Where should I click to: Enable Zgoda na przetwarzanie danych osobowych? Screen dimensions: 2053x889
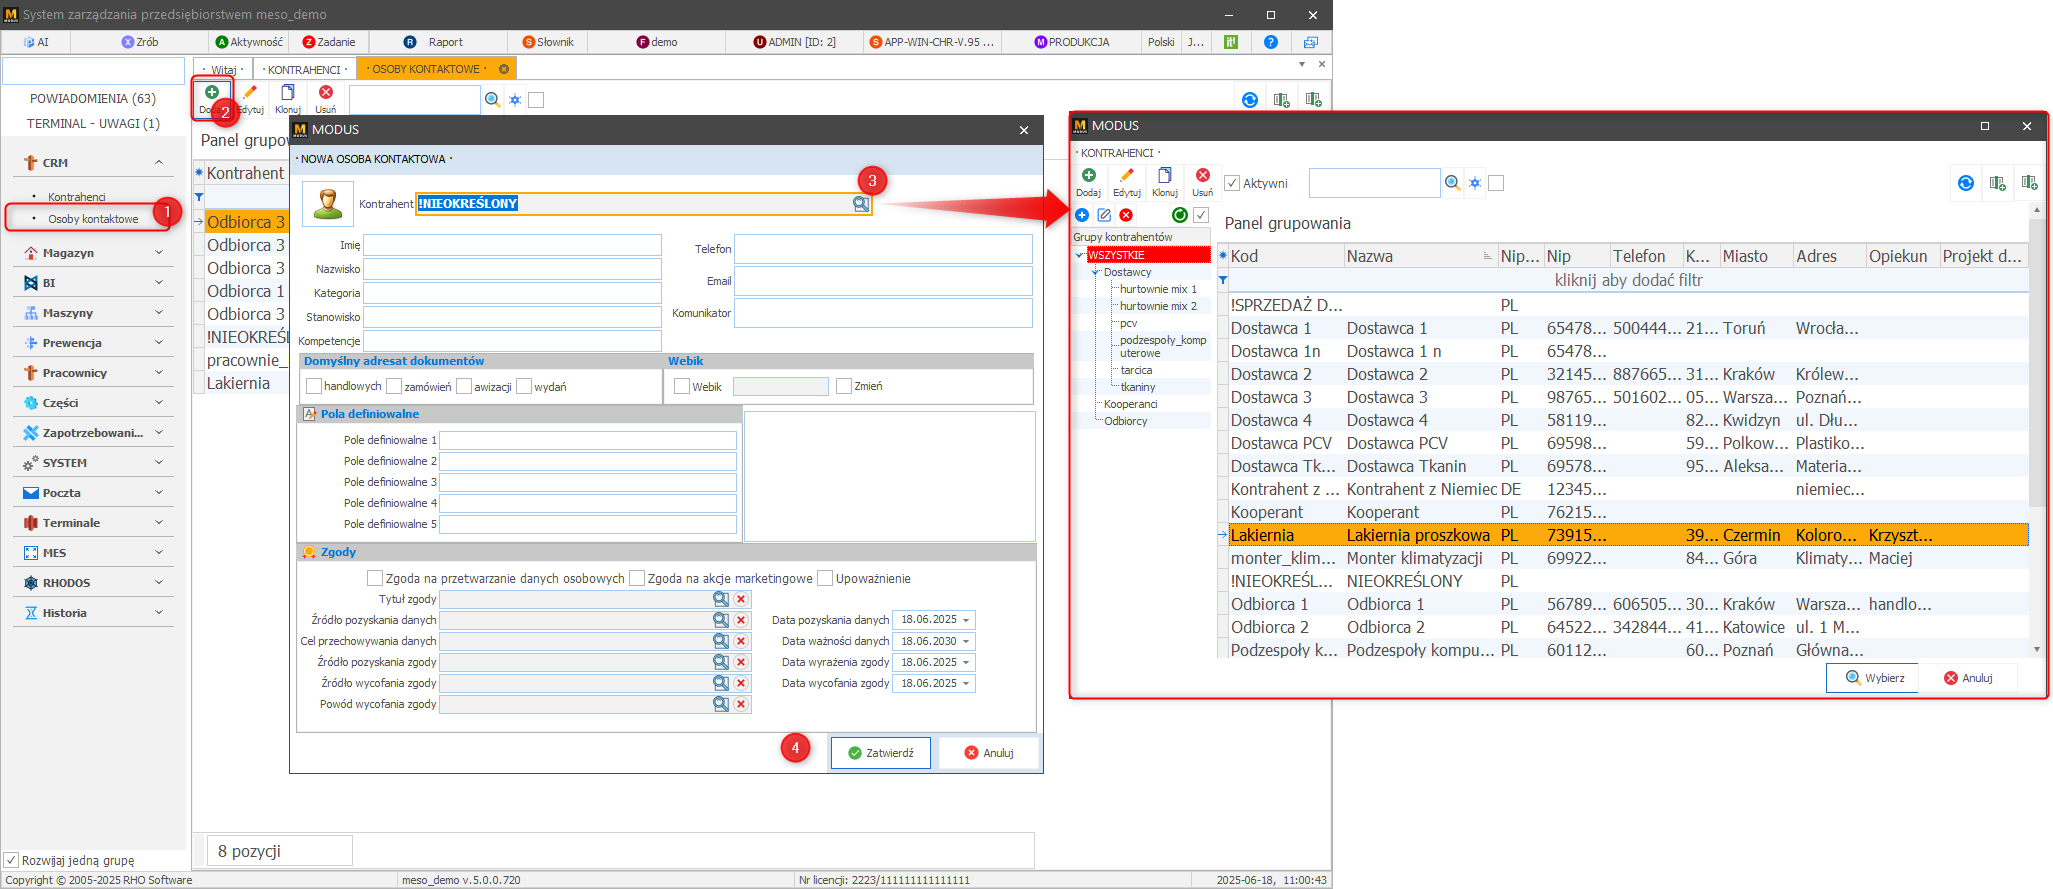point(375,578)
